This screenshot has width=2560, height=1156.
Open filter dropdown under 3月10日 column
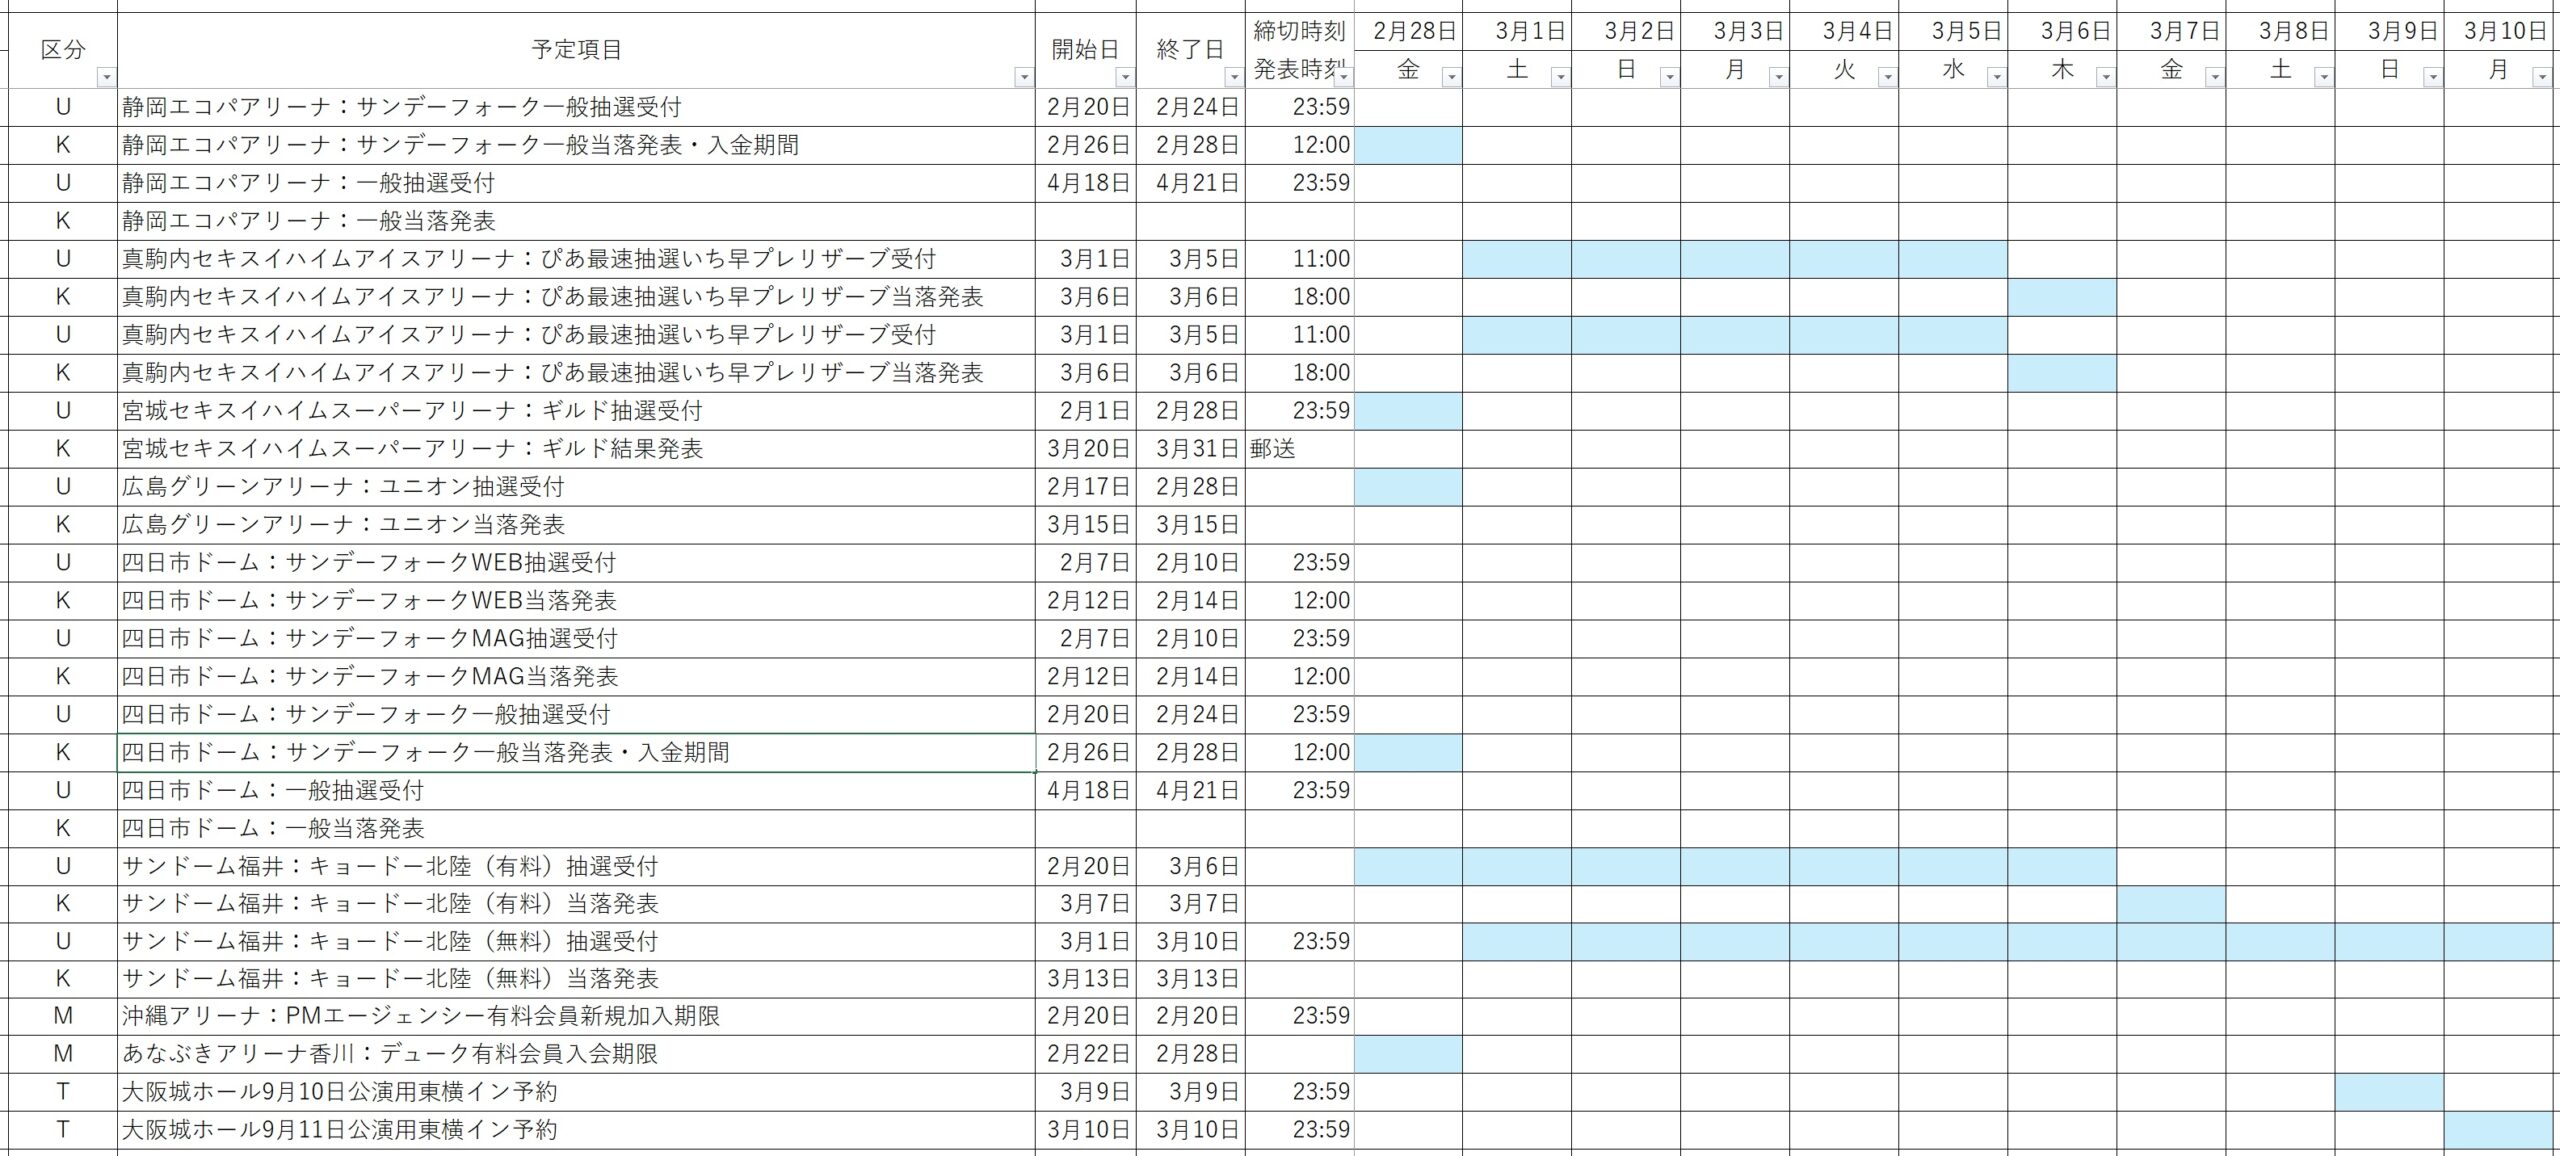[2541, 77]
